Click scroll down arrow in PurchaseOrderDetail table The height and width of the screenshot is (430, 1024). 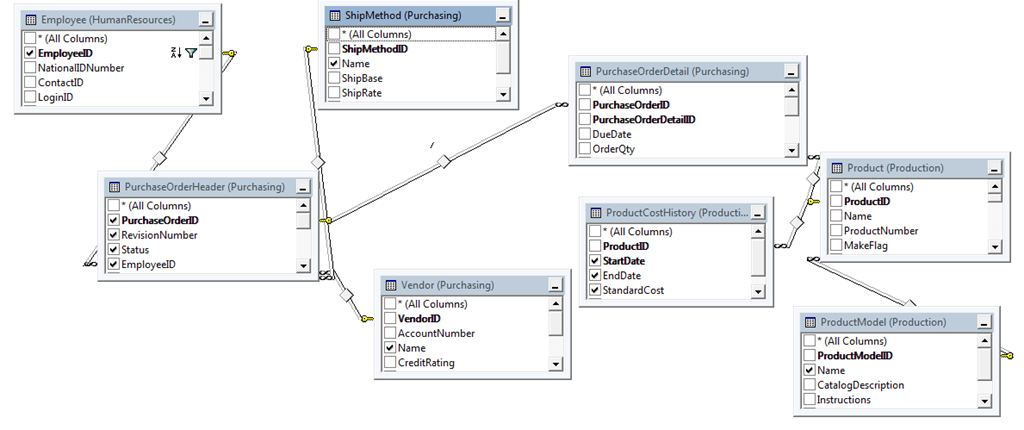click(x=792, y=150)
